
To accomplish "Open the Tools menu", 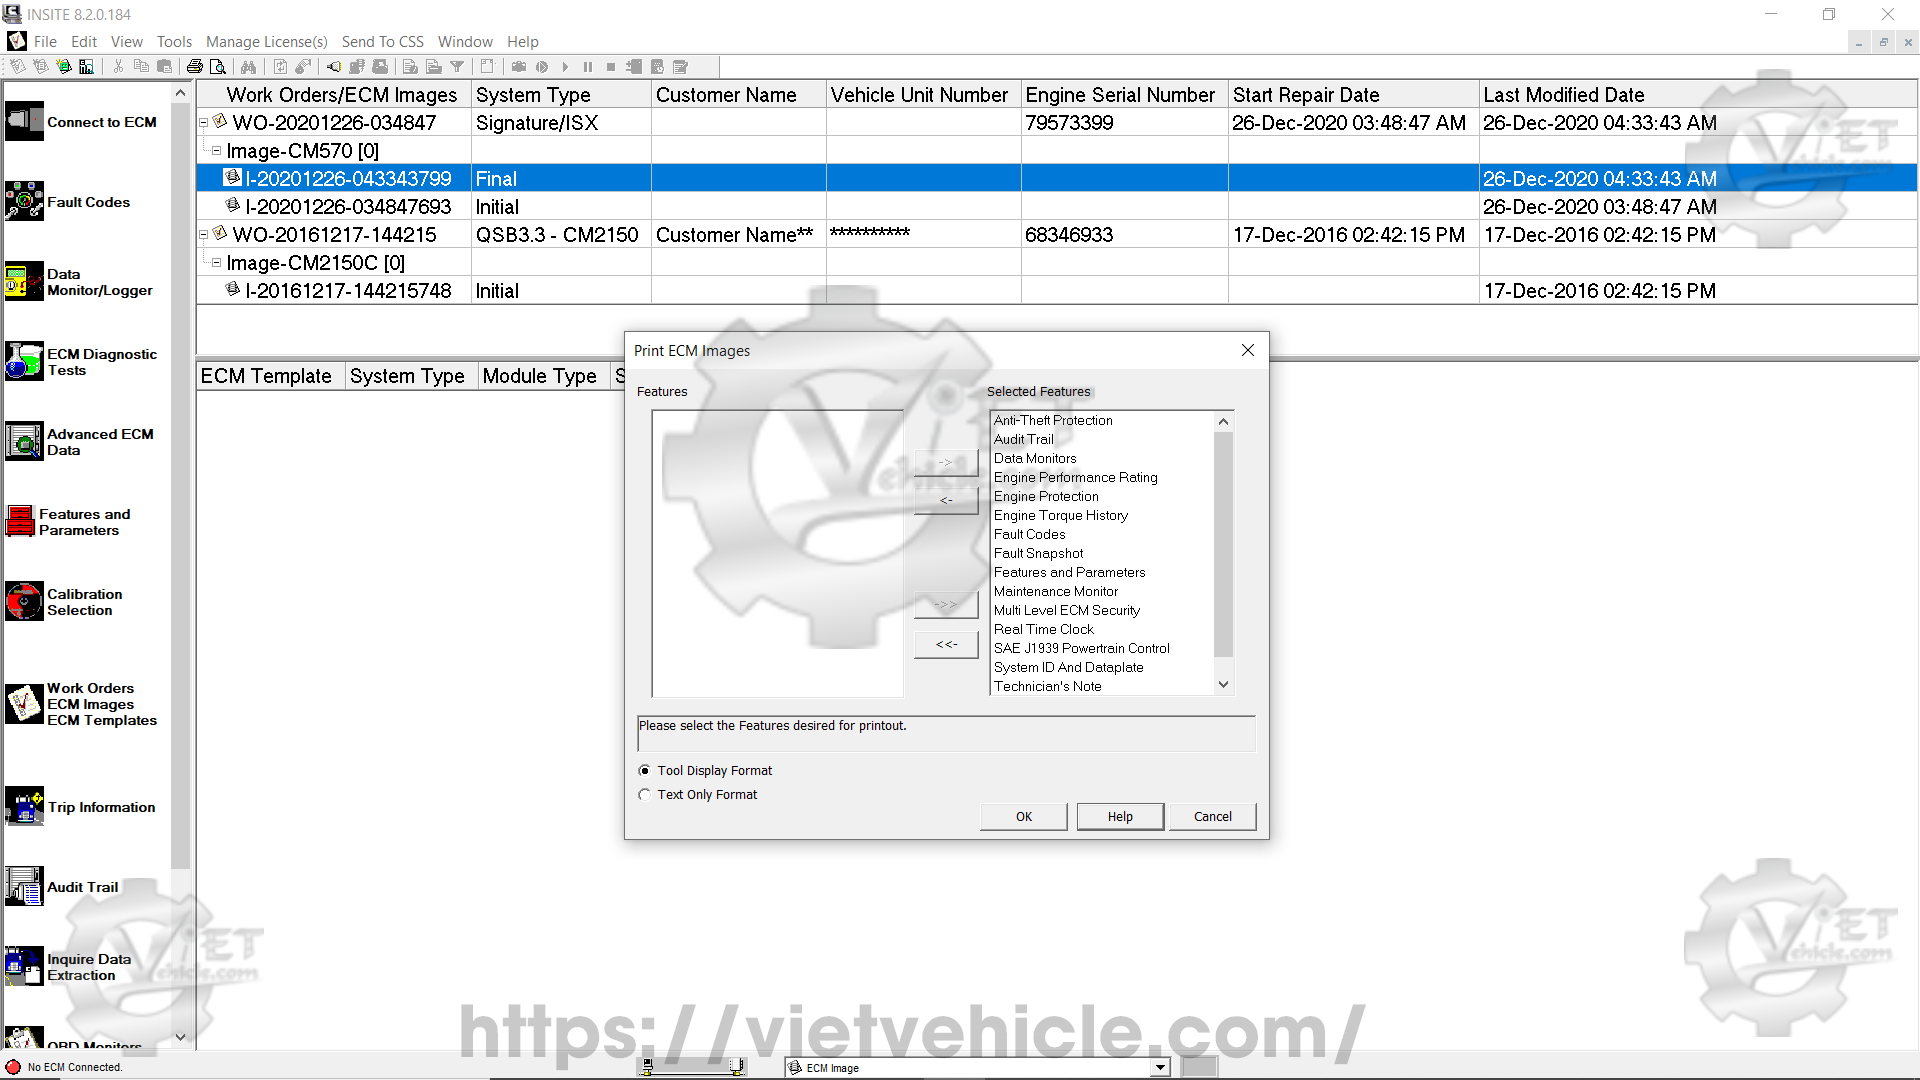I will point(174,42).
